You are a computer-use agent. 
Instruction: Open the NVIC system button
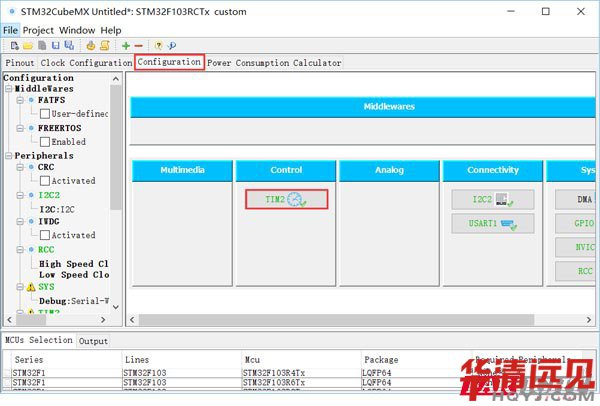pos(575,247)
